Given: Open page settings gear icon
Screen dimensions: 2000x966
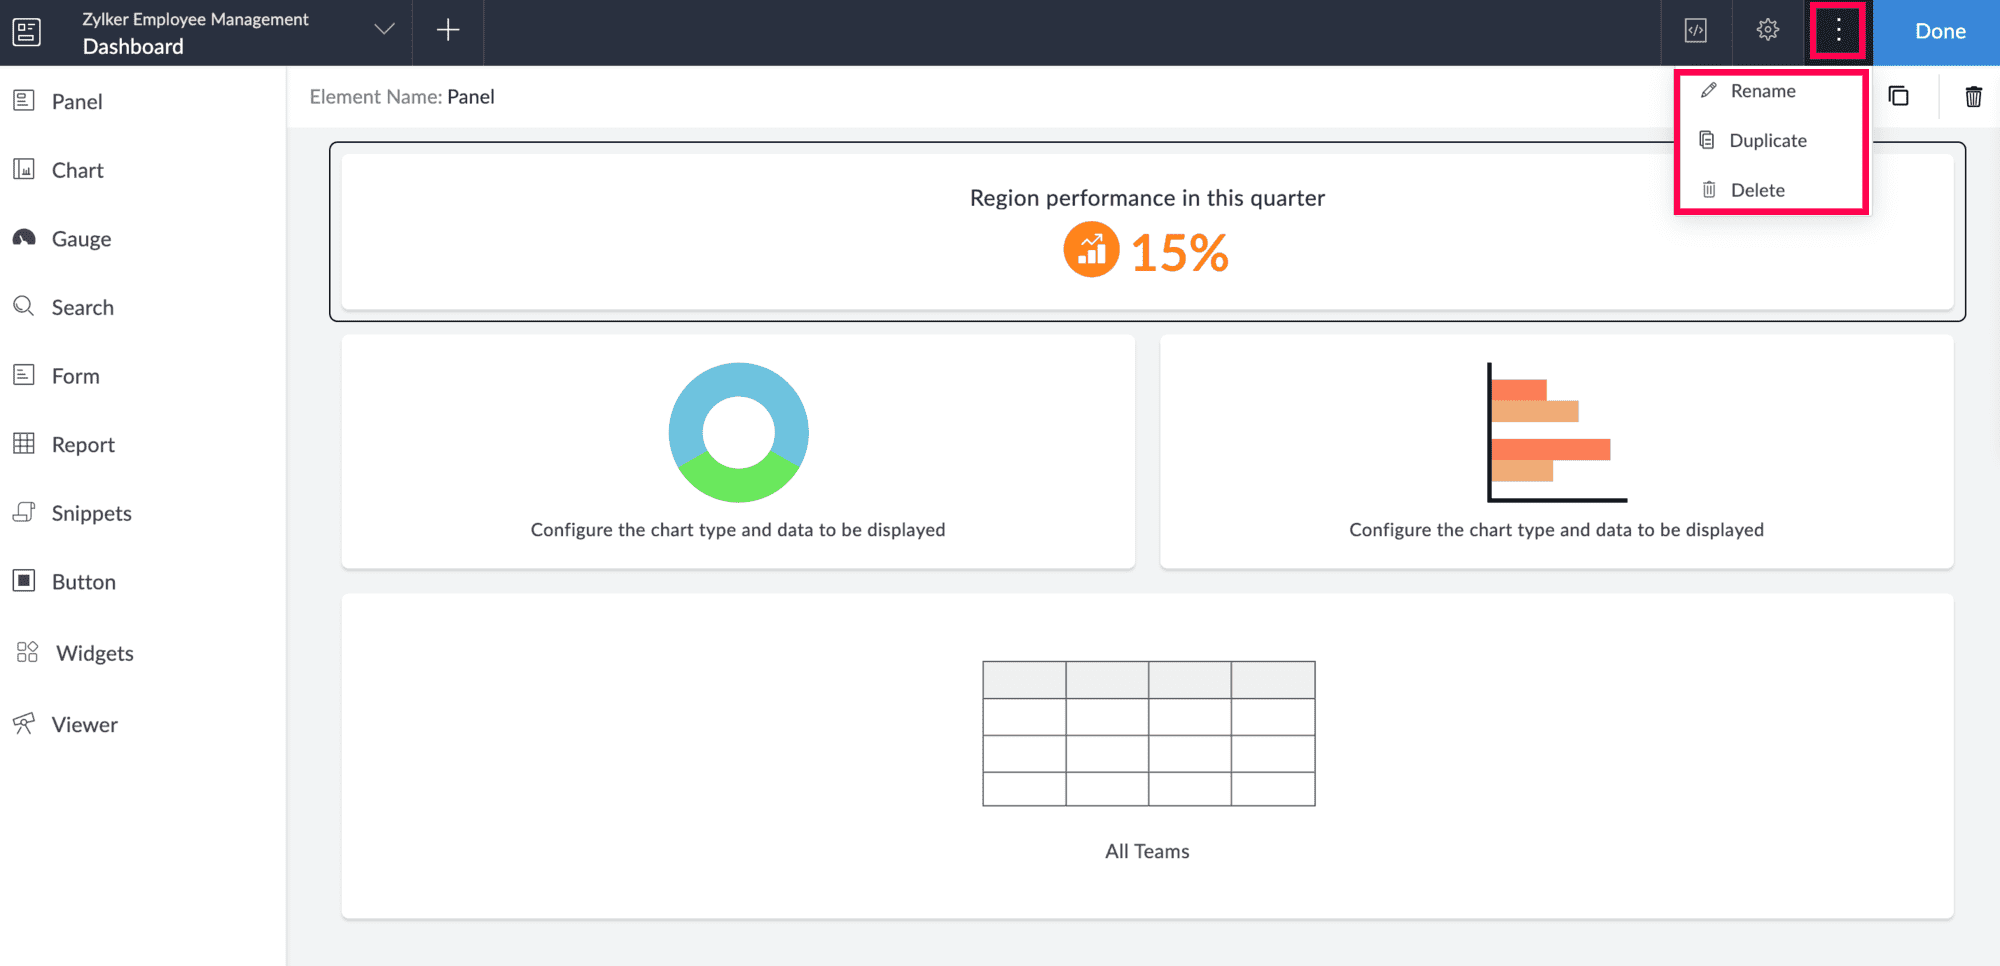Looking at the screenshot, I should (x=1768, y=31).
